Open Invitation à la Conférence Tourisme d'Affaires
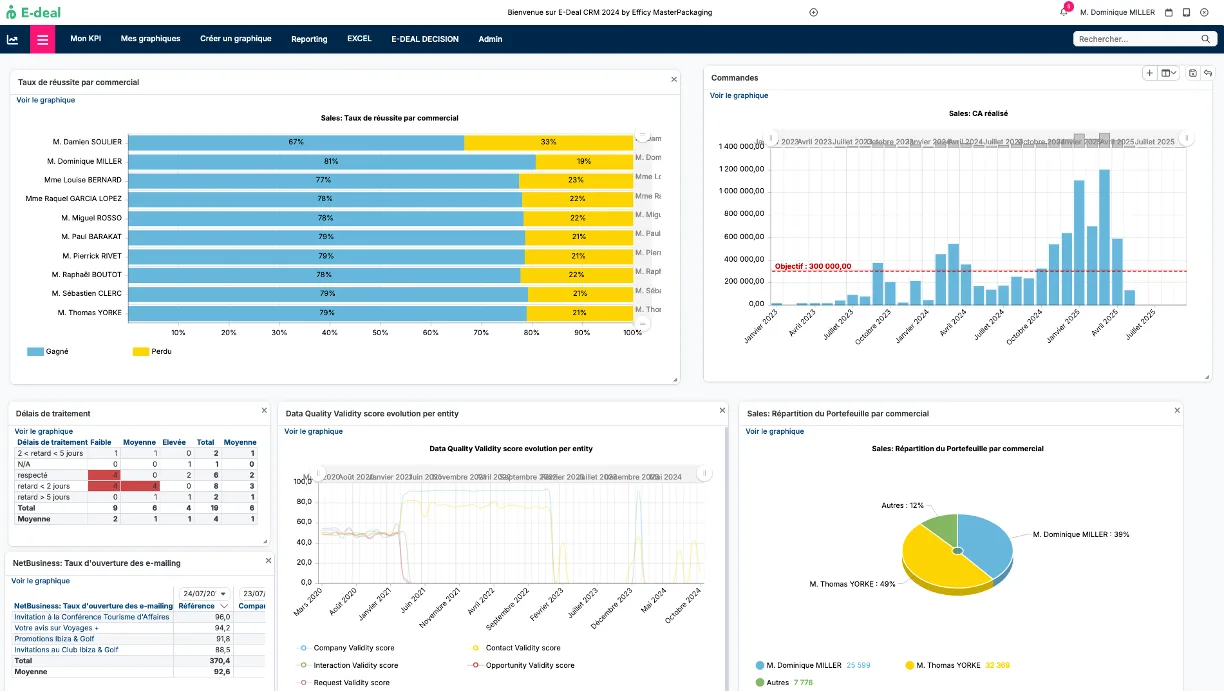The width and height of the screenshot is (1224, 692). pyautogui.click(x=92, y=617)
